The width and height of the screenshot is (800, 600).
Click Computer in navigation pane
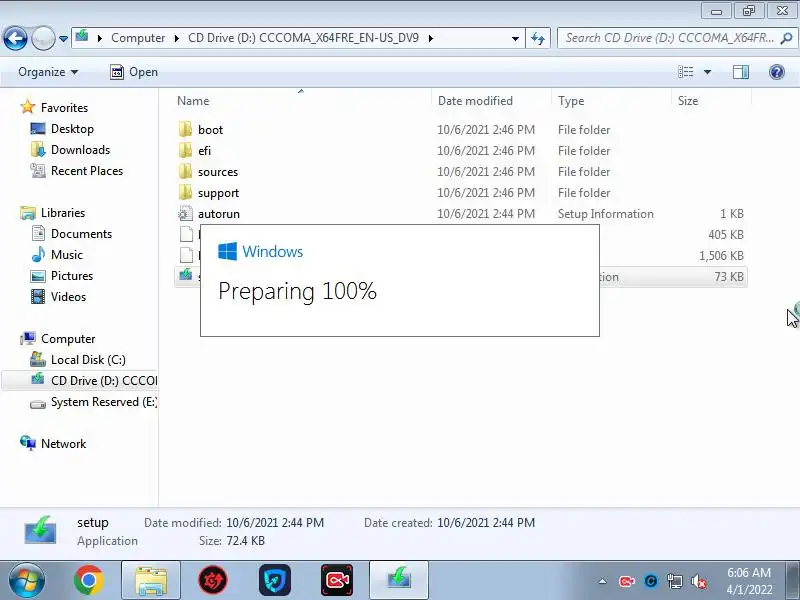(68, 339)
